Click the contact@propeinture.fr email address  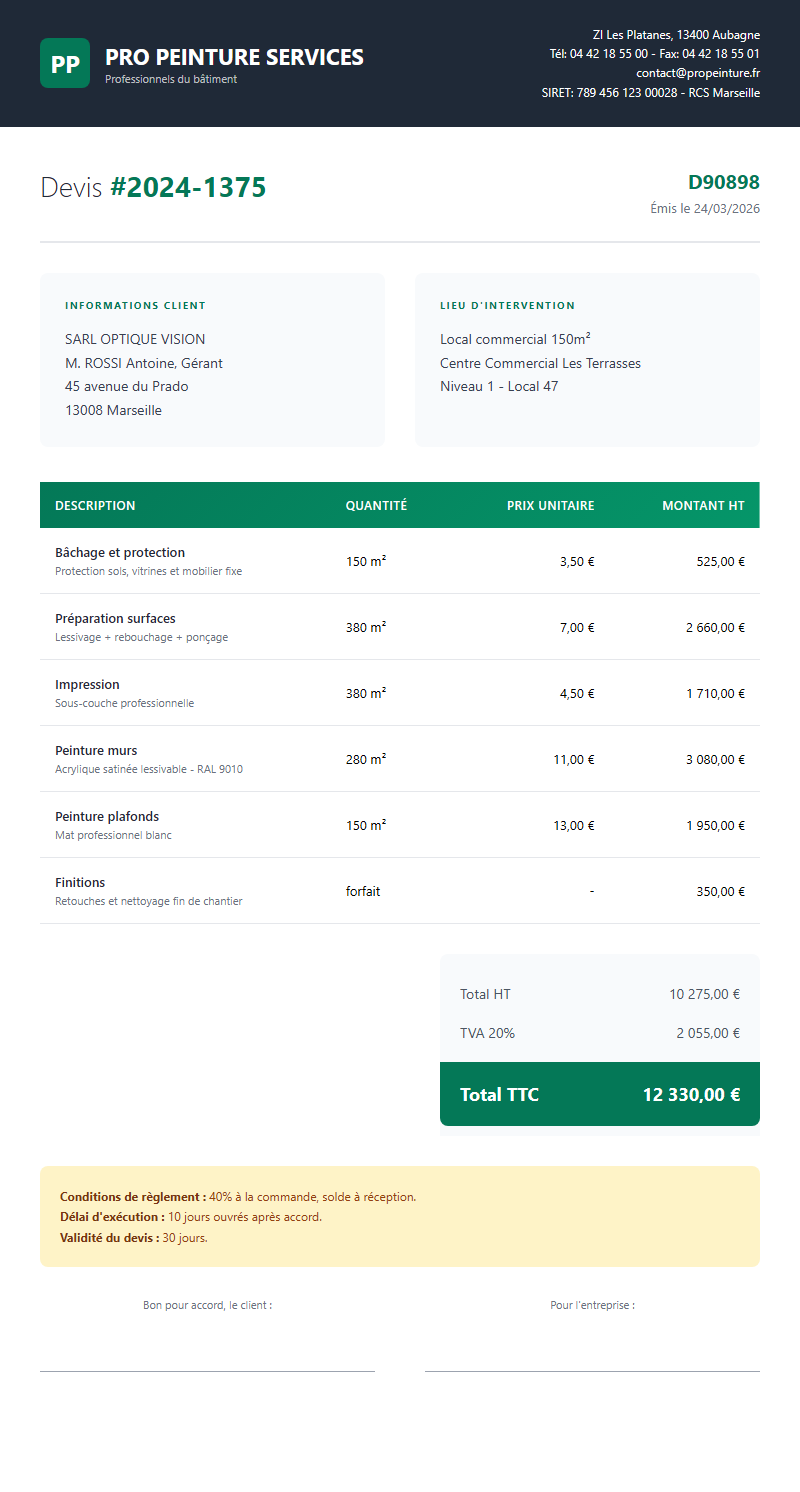click(698, 73)
